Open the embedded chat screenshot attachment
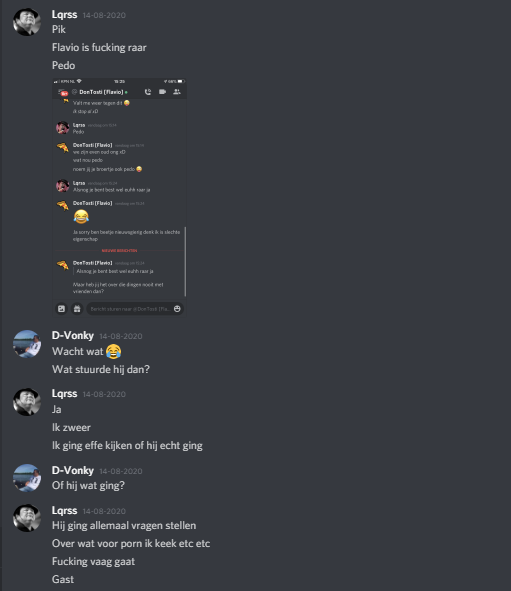Image resolution: width=511 pixels, height=591 pixels. tap(119, 197)
